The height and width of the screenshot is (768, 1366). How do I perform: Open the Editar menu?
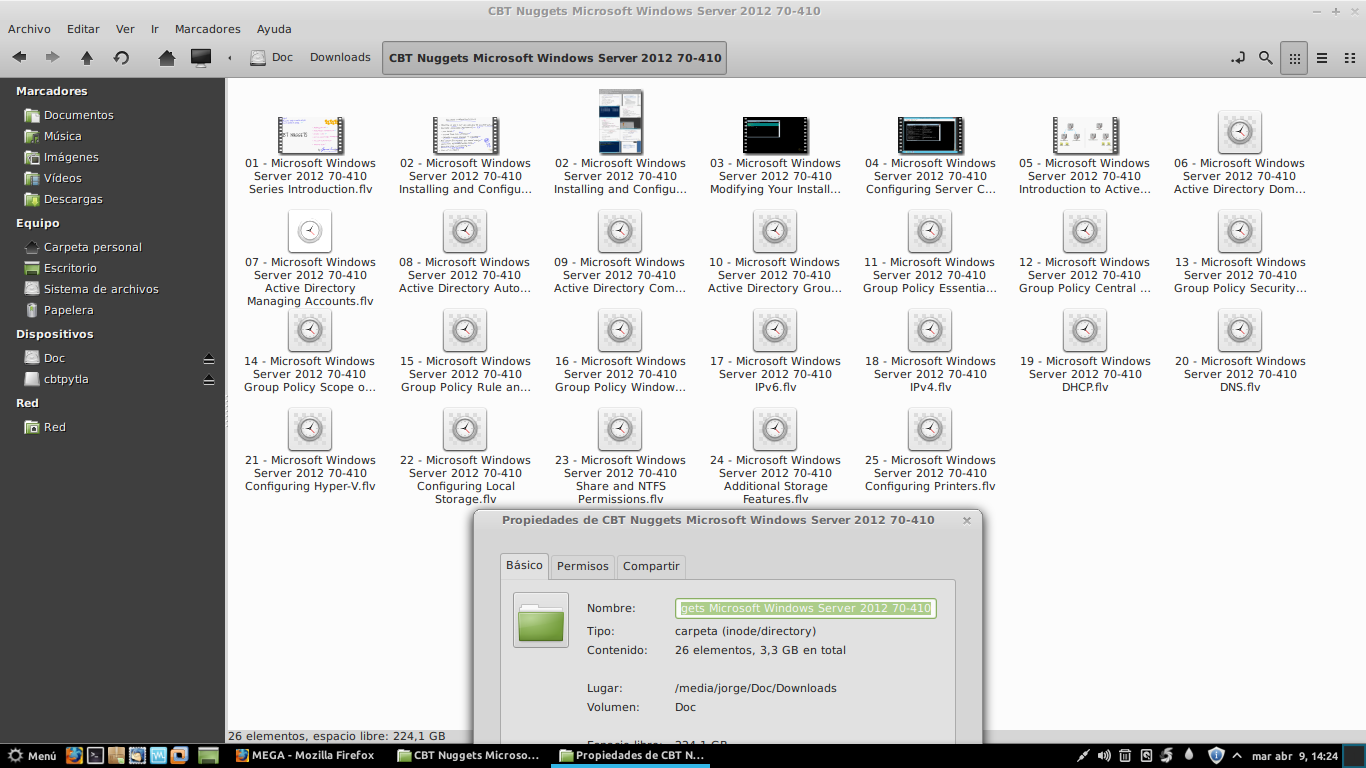click(x=83, y=29)
